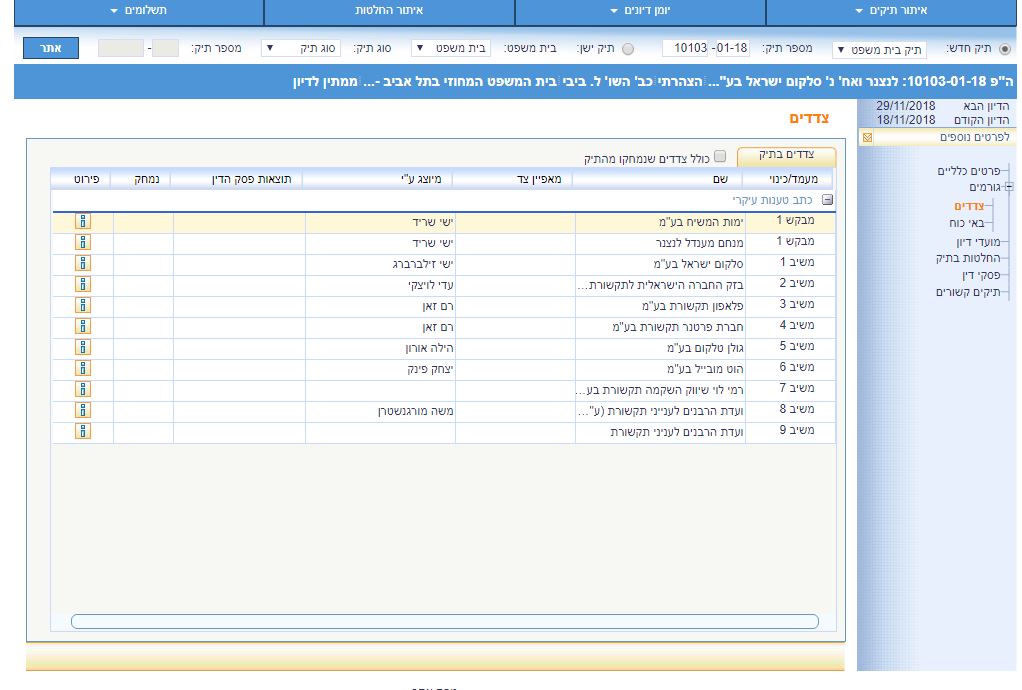
Task: Open החלטות בתיק in the sidebar tree
Action: click(x=968, y=259)
